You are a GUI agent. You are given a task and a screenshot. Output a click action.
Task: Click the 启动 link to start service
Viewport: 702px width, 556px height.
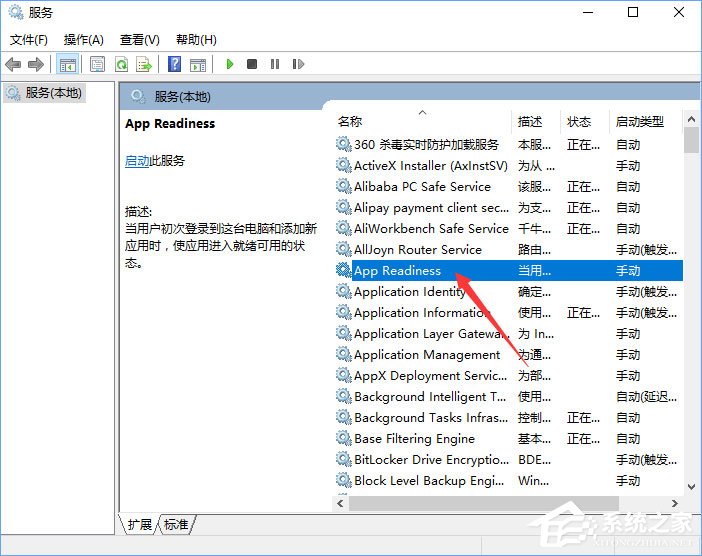pyautogui.click(x=137, y=161)
